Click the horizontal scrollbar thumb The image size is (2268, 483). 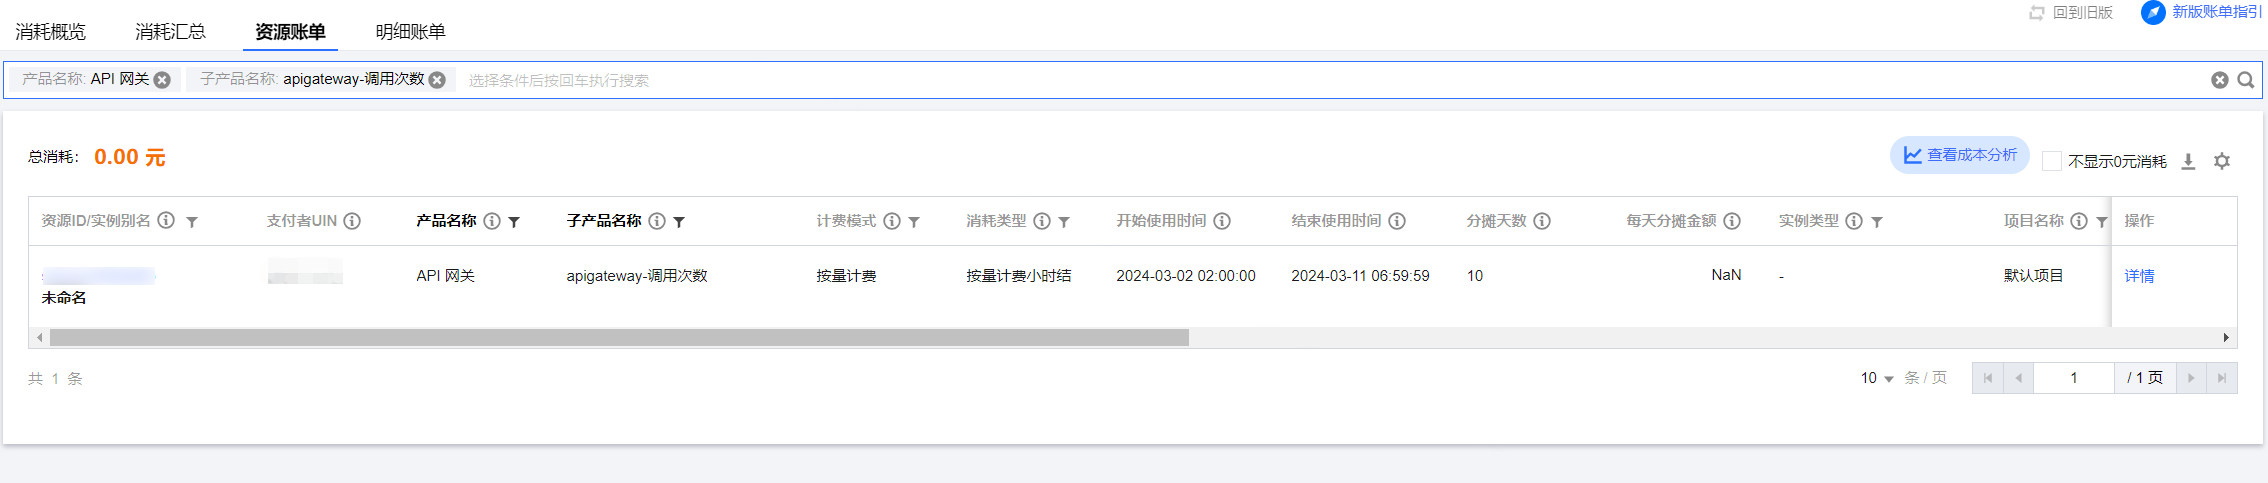619,338
